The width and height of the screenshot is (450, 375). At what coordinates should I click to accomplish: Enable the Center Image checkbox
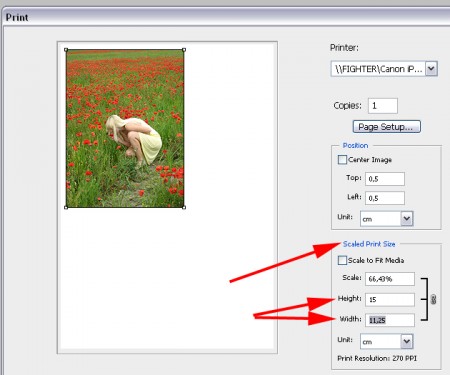tap(342, 160)
